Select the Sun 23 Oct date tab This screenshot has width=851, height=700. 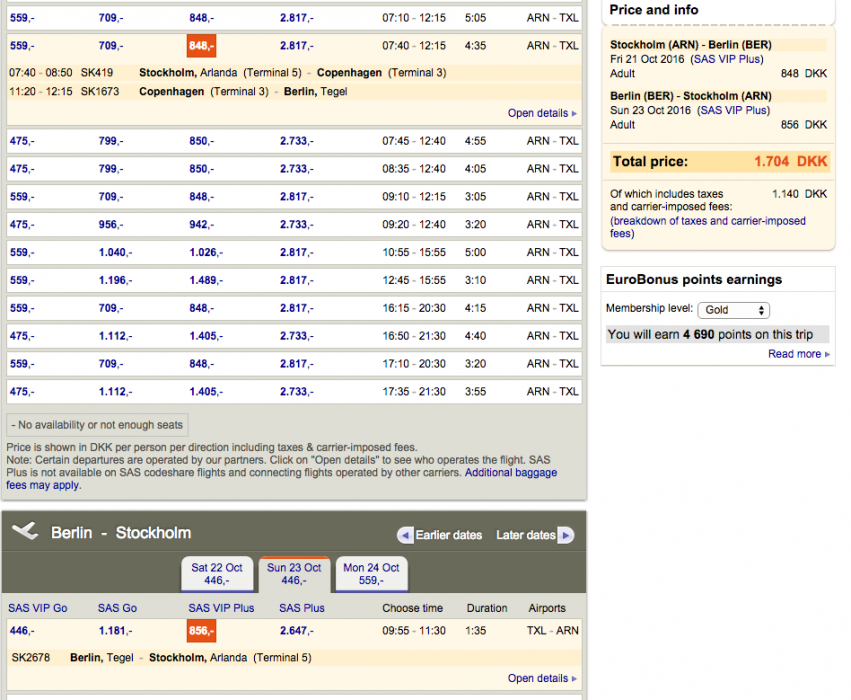pos(294,573)
